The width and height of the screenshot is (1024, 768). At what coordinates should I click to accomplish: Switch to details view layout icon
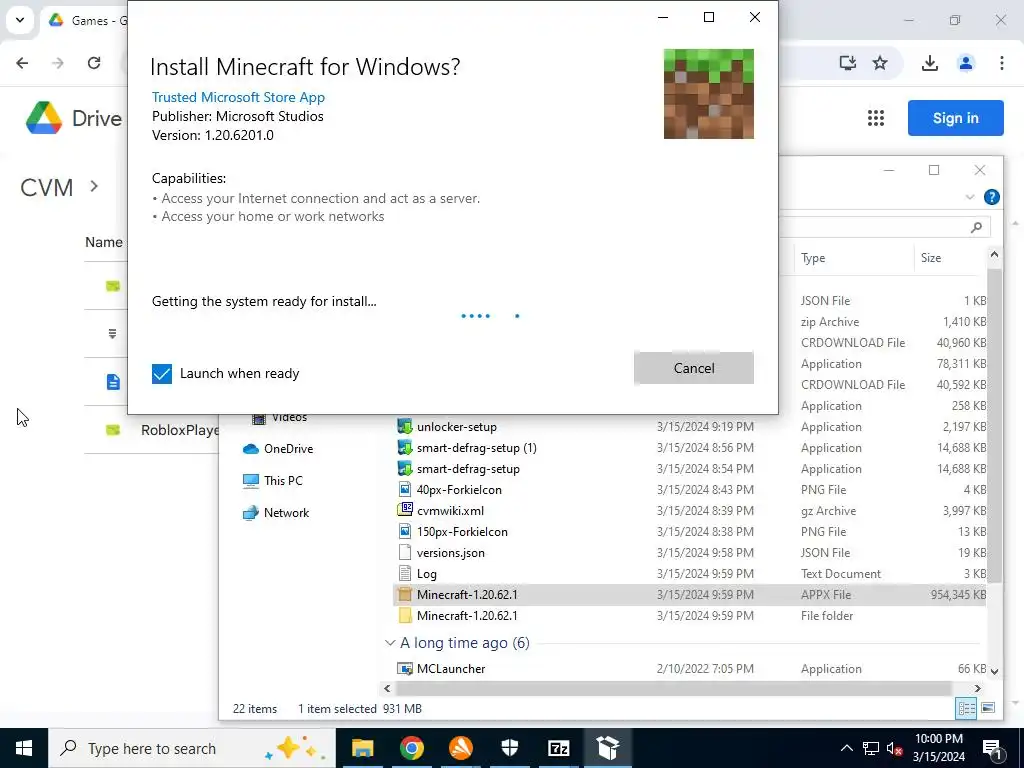click(x=966, y=709)
